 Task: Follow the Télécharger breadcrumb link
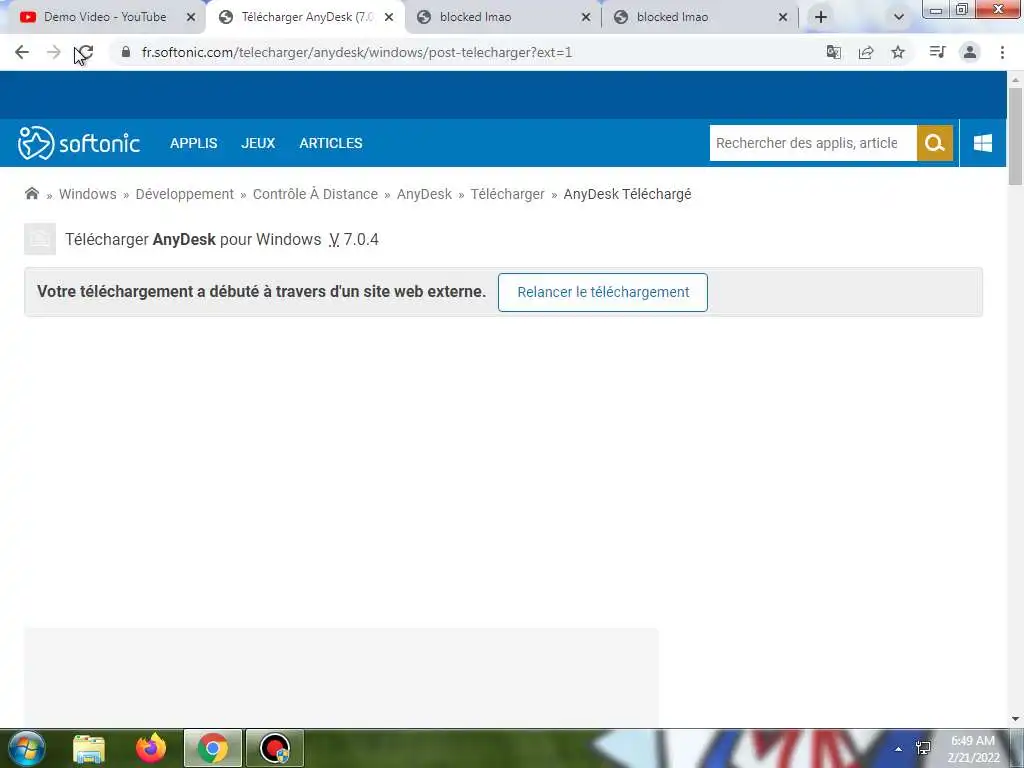(507, 194)
